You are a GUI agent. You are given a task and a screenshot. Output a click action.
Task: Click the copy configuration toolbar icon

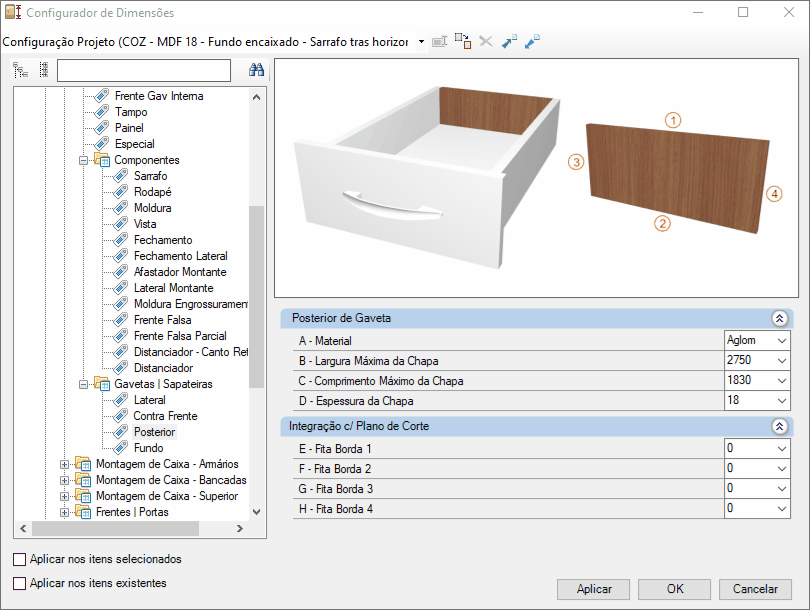click(x=462, y=42)
